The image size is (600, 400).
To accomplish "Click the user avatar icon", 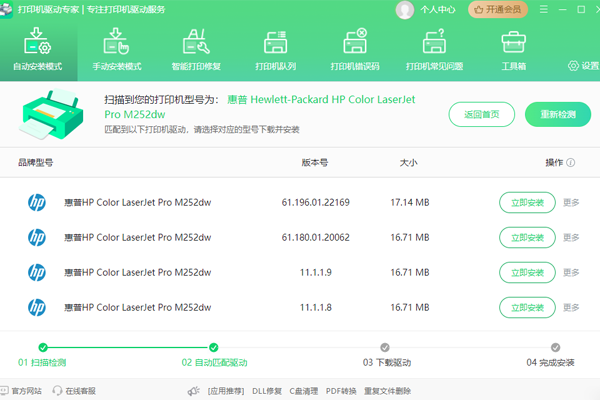I will coord(405,10).
